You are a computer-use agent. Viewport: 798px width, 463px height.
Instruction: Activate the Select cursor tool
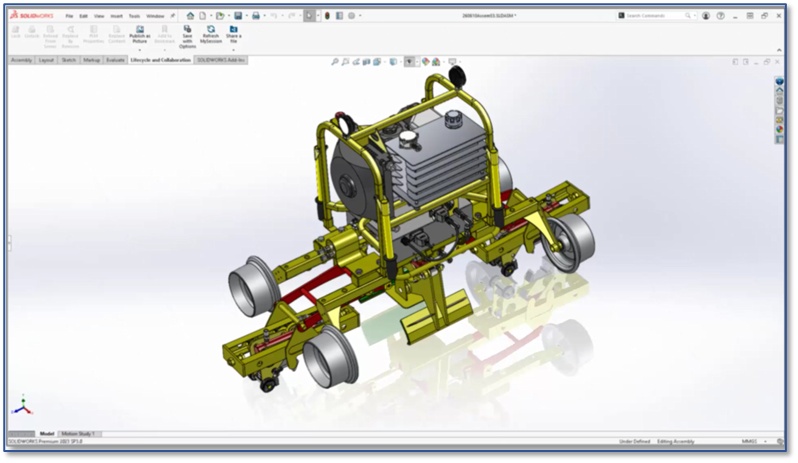pyautogui.click(x=309, y=16)
